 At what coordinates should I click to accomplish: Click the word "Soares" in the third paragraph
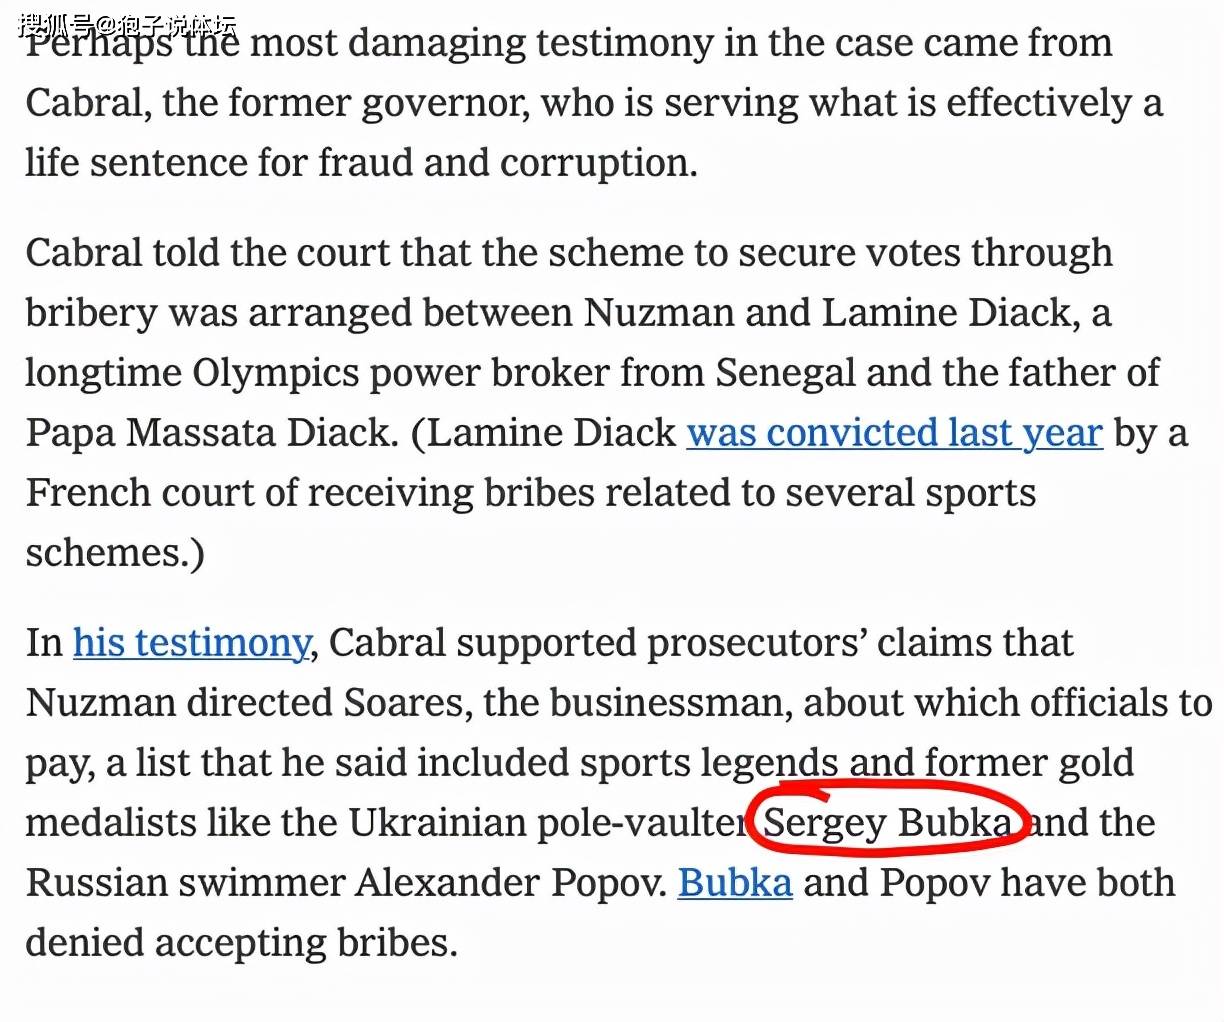click(x=405, y=703)
